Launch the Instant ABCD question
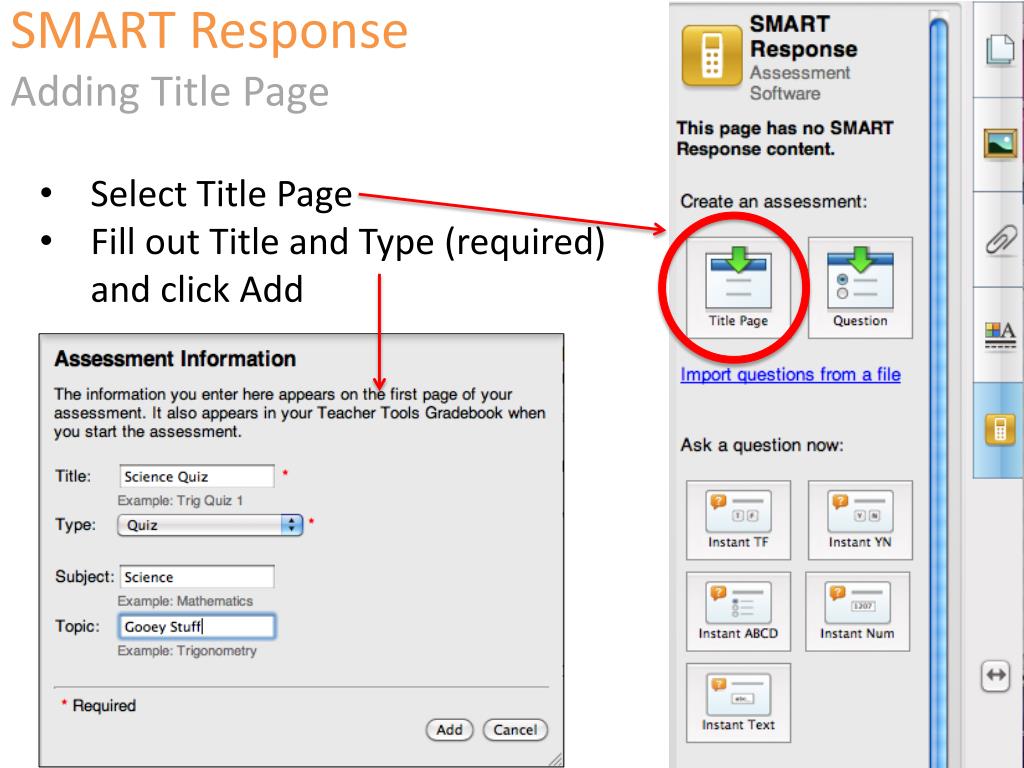Image resolution: width=1024 pixels, height=768 pixels. point(738,612)
